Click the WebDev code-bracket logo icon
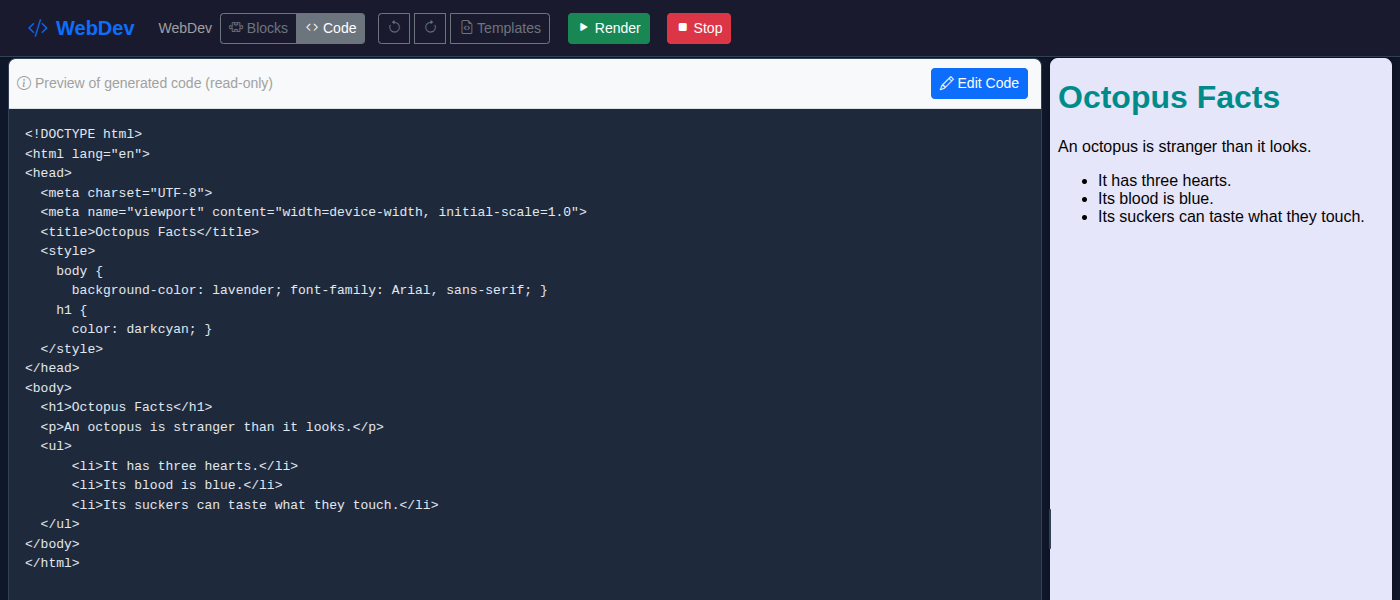The image size is (1400, 600). click(37, 28)
